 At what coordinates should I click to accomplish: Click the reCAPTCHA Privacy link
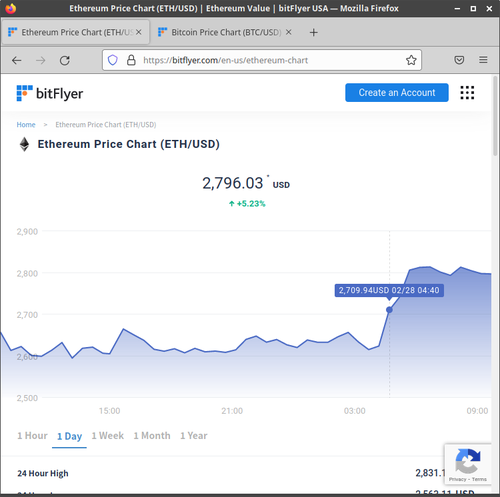click(x=457, y=479)
